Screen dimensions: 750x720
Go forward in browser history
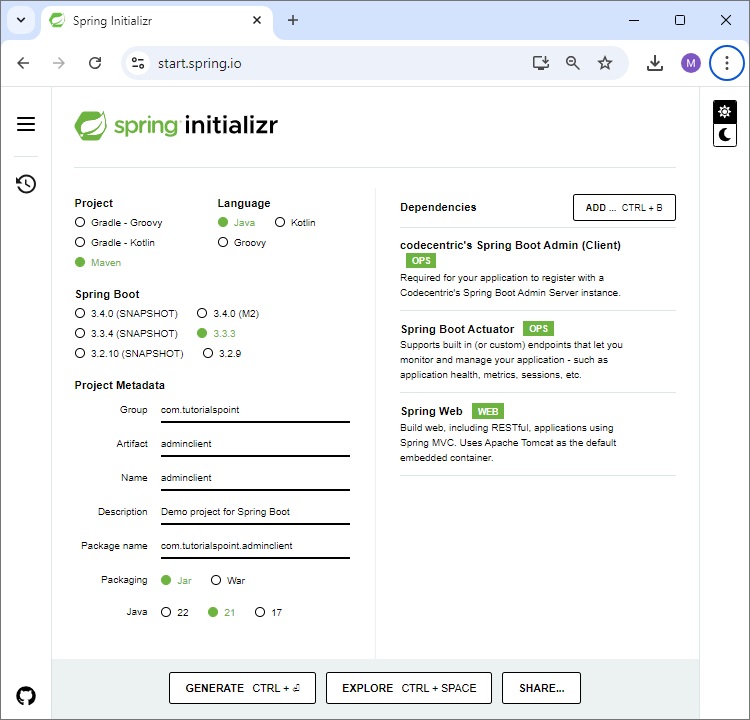point(59,63)
